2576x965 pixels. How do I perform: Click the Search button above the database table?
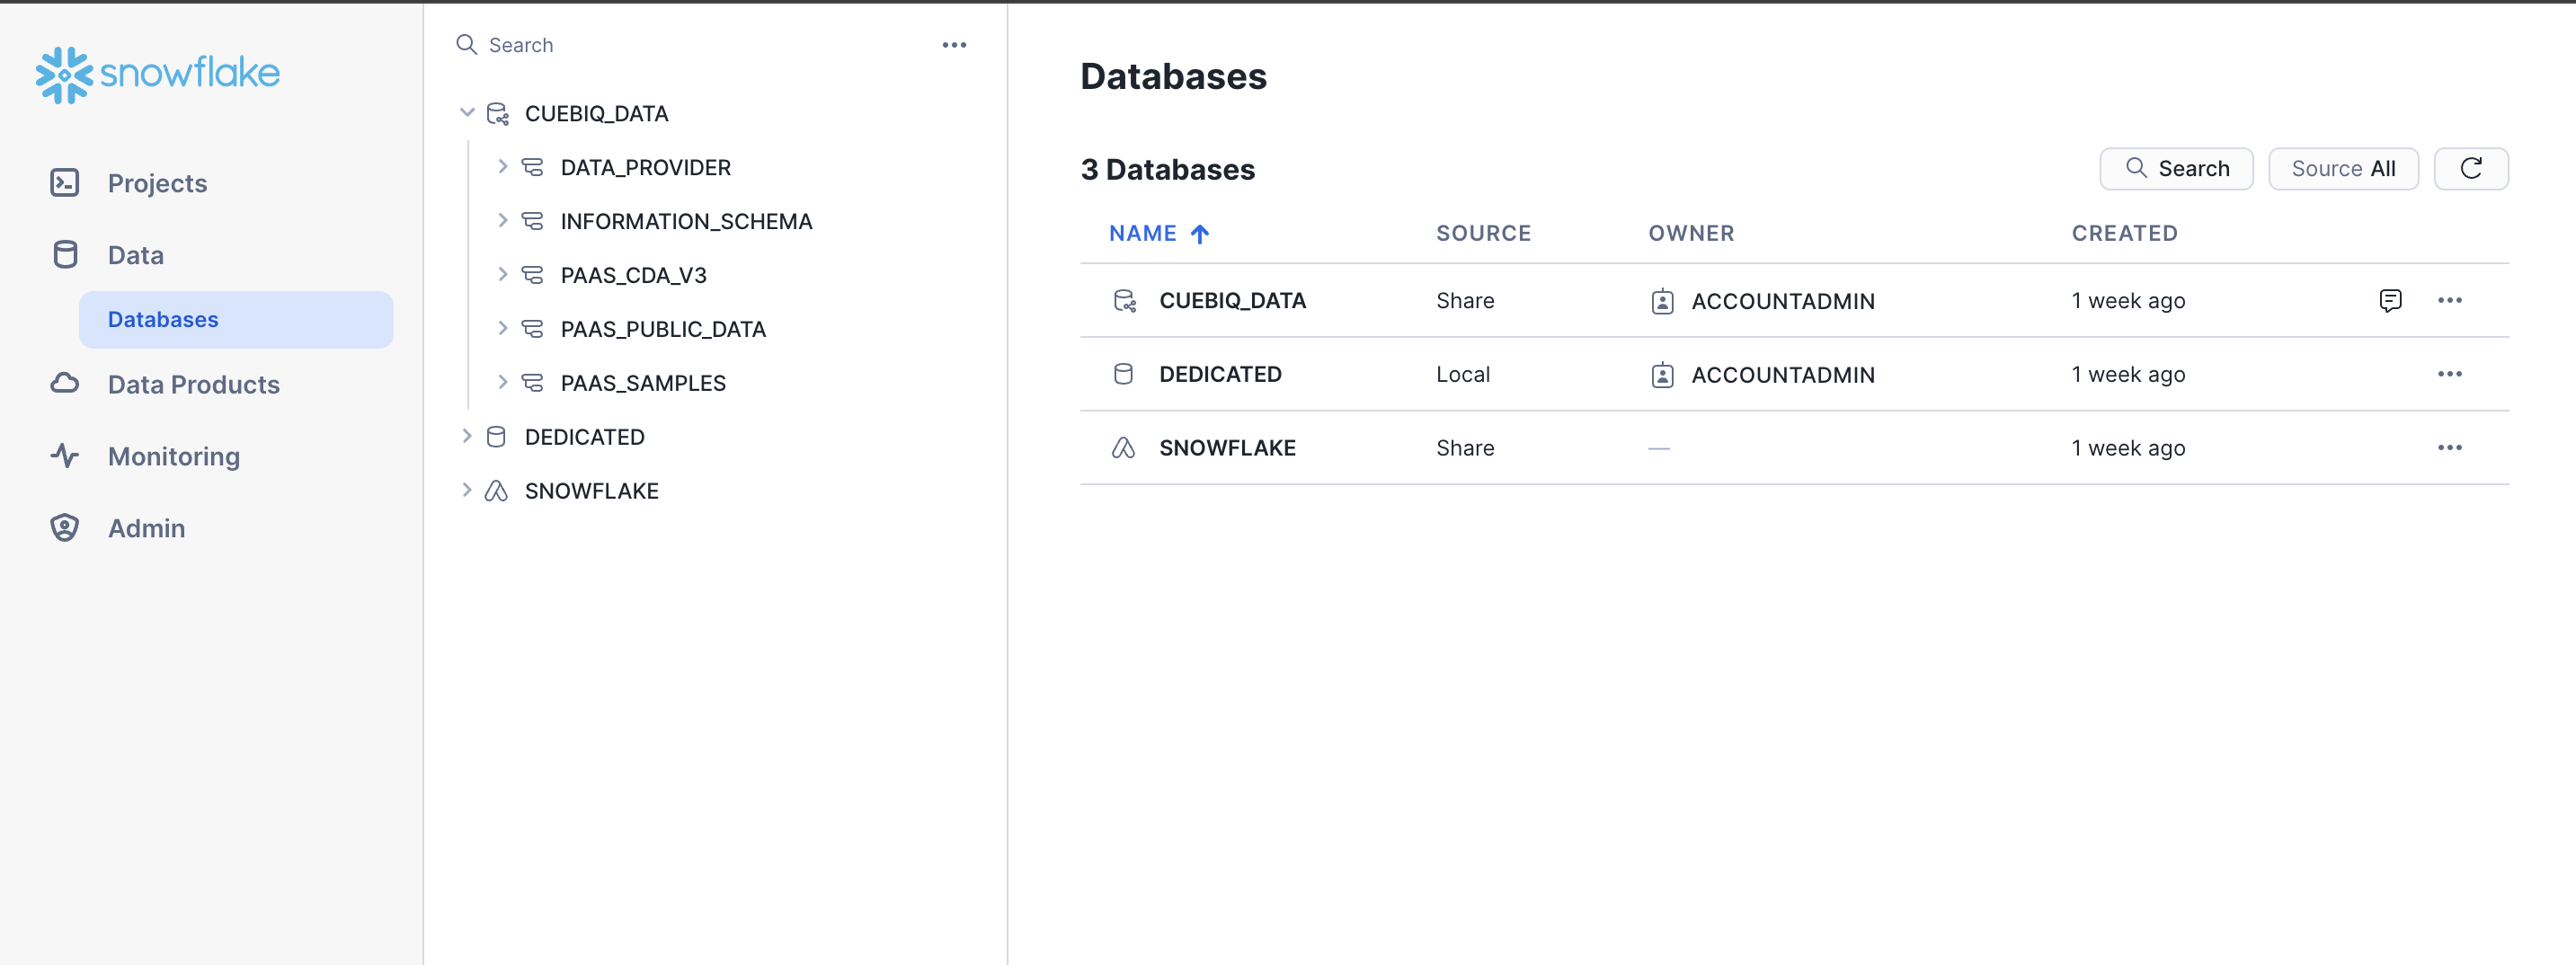pyautogui.click(x=2176, y=168)
